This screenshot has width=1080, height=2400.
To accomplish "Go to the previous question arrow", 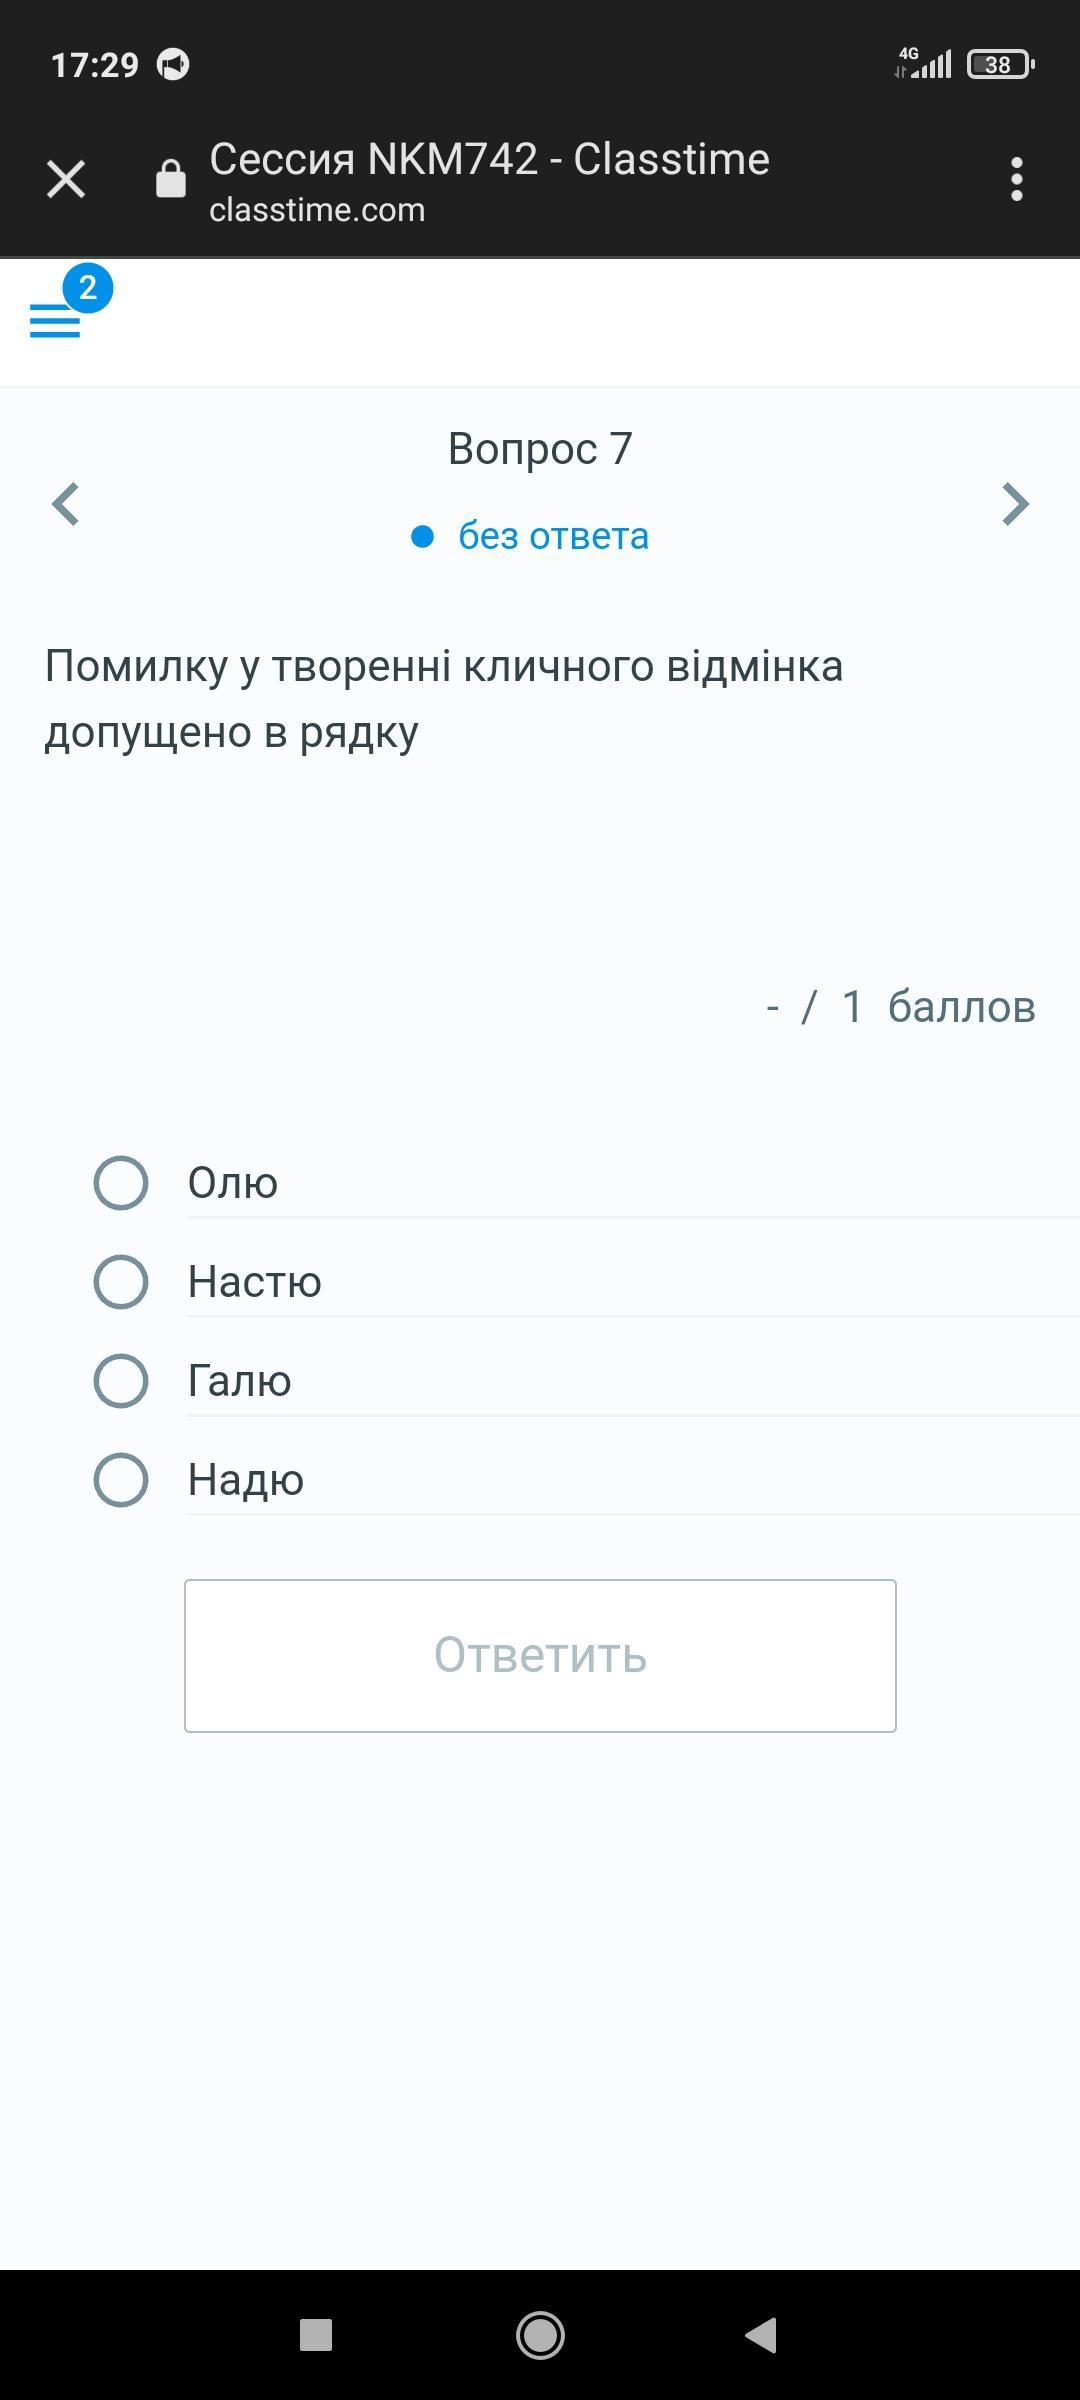I will (x=66, y=504).
